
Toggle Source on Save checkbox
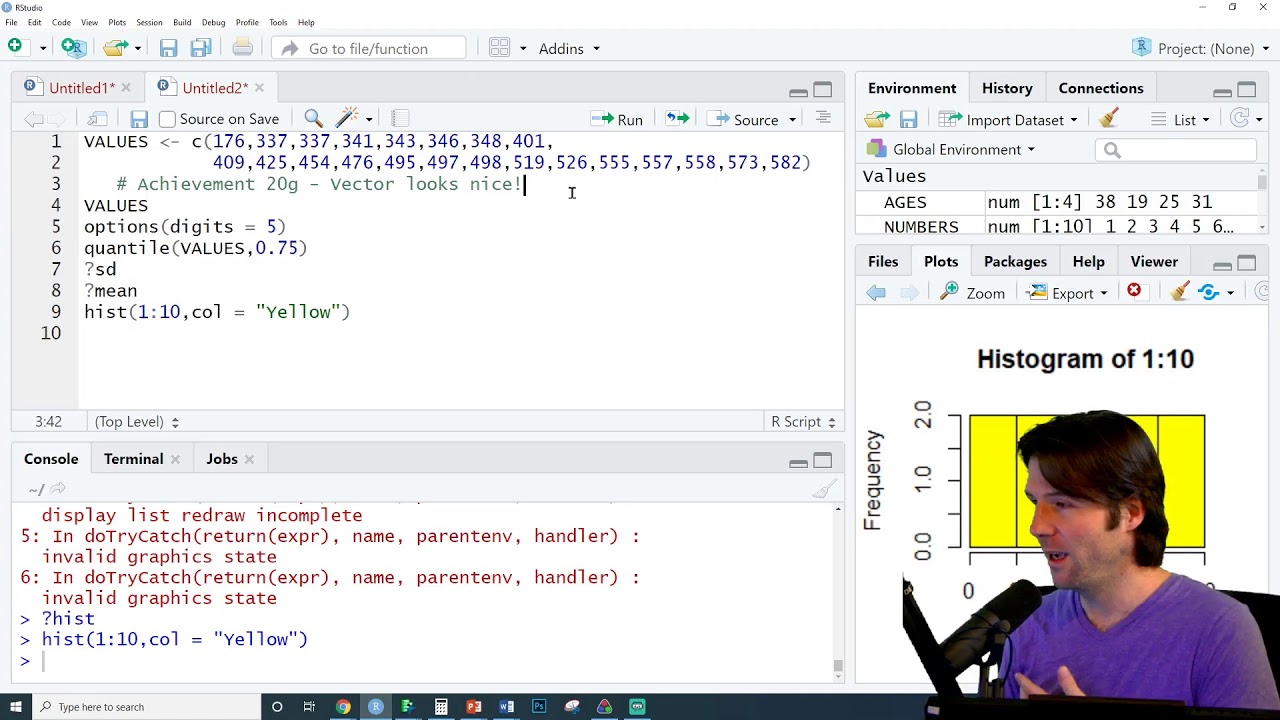coord(167,119)
